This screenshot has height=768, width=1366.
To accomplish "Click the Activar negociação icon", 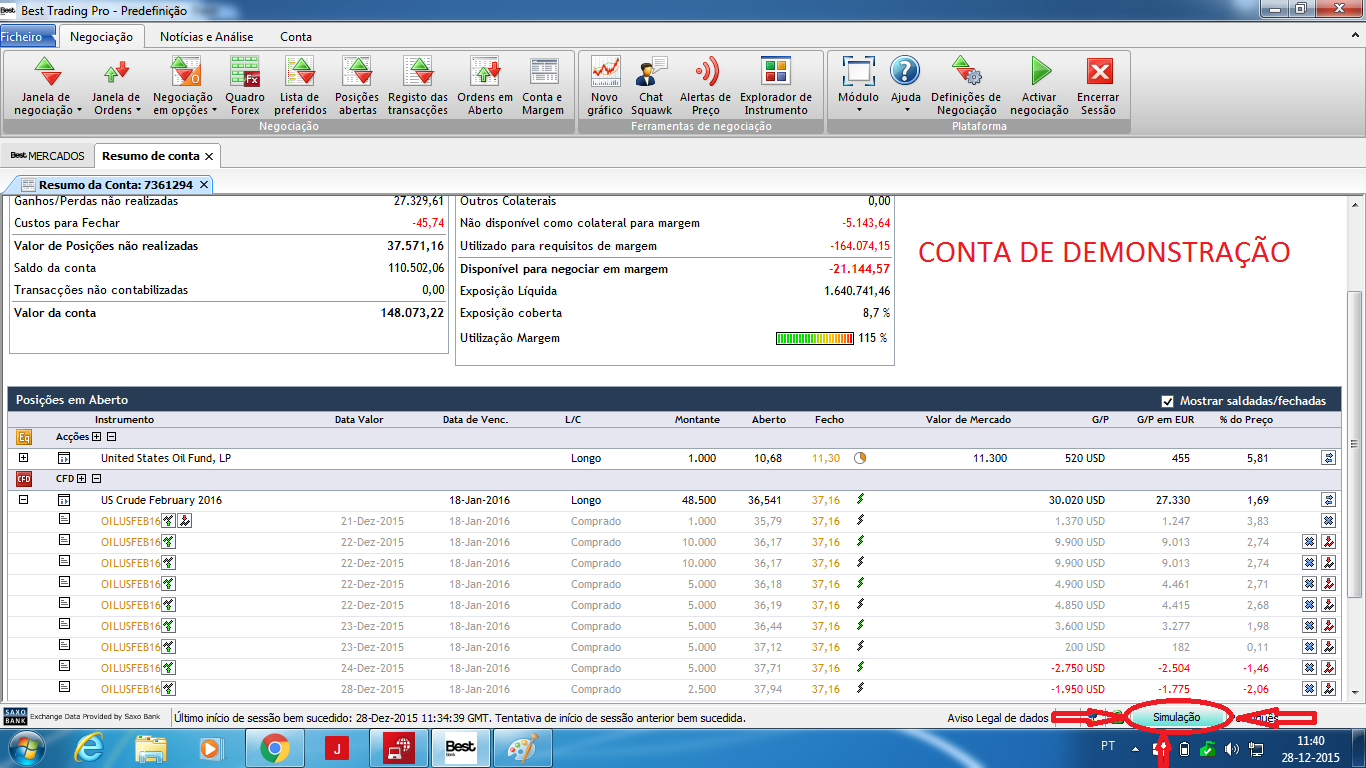I will coord(1039,85).
